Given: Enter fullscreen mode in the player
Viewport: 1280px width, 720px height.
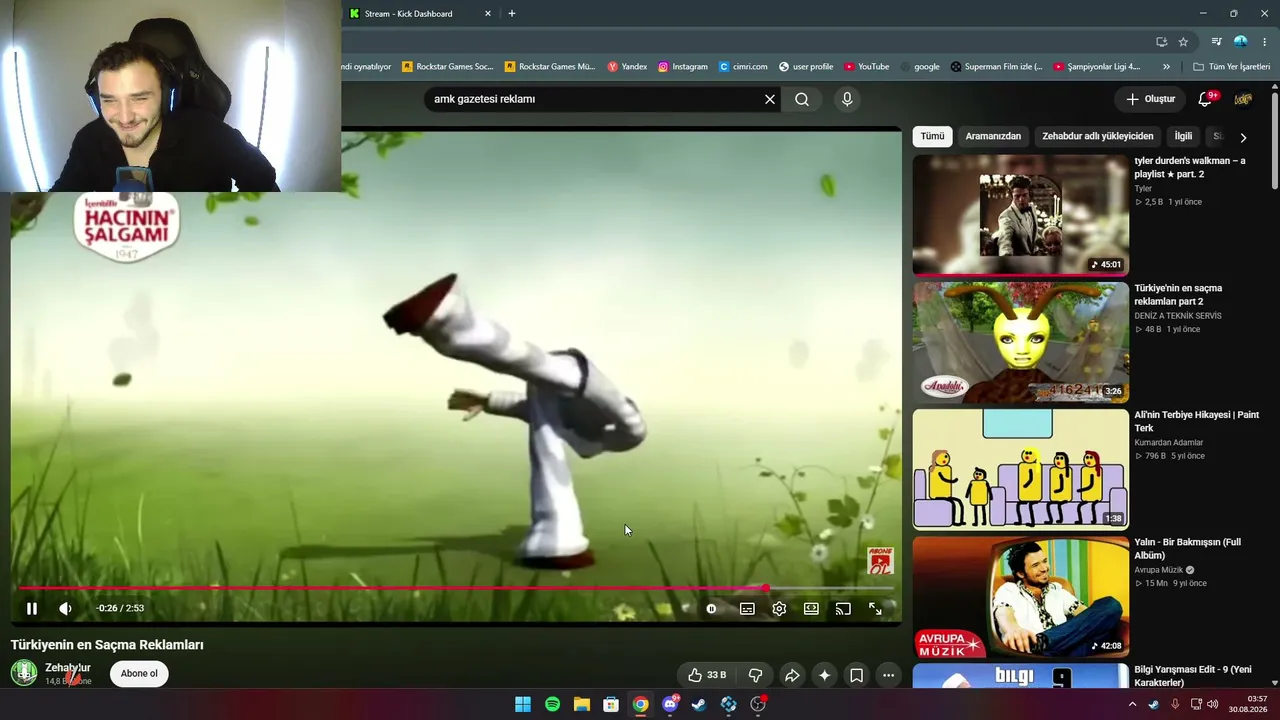Looking at the screenshot, I should 875,608.
